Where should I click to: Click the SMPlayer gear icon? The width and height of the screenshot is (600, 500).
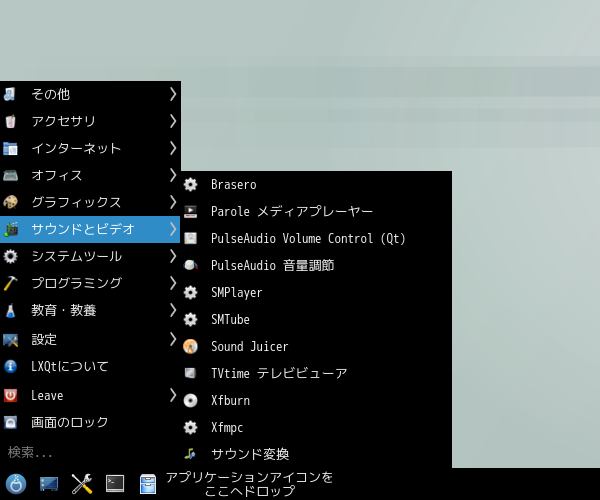pos(190,292)
